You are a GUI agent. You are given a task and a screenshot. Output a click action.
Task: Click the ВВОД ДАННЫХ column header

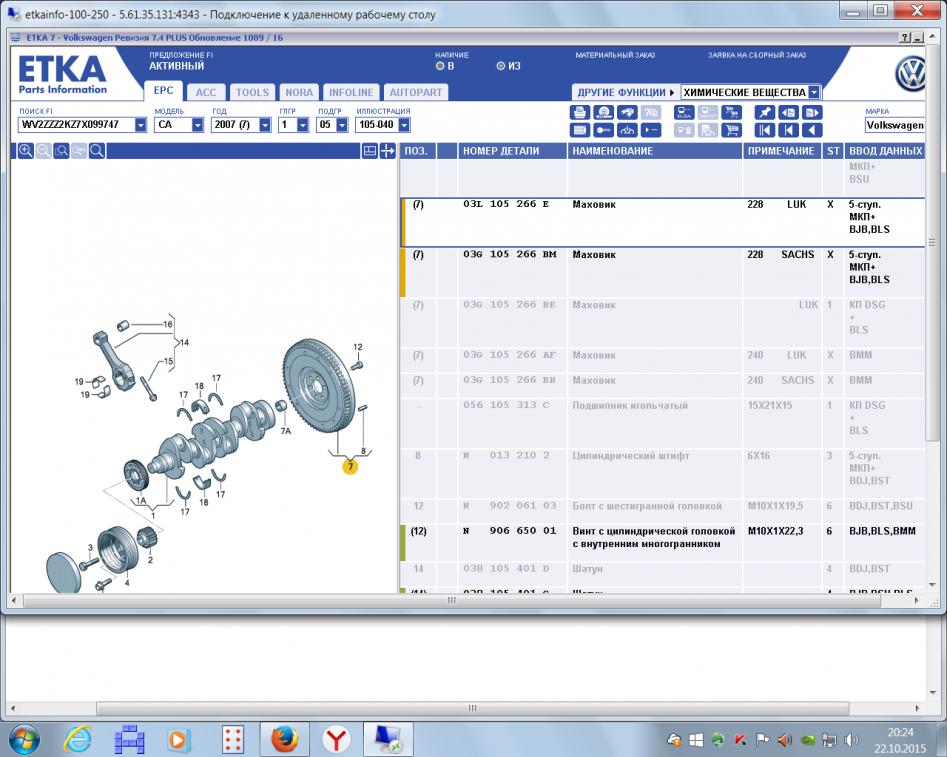click(x=885, y=151)
